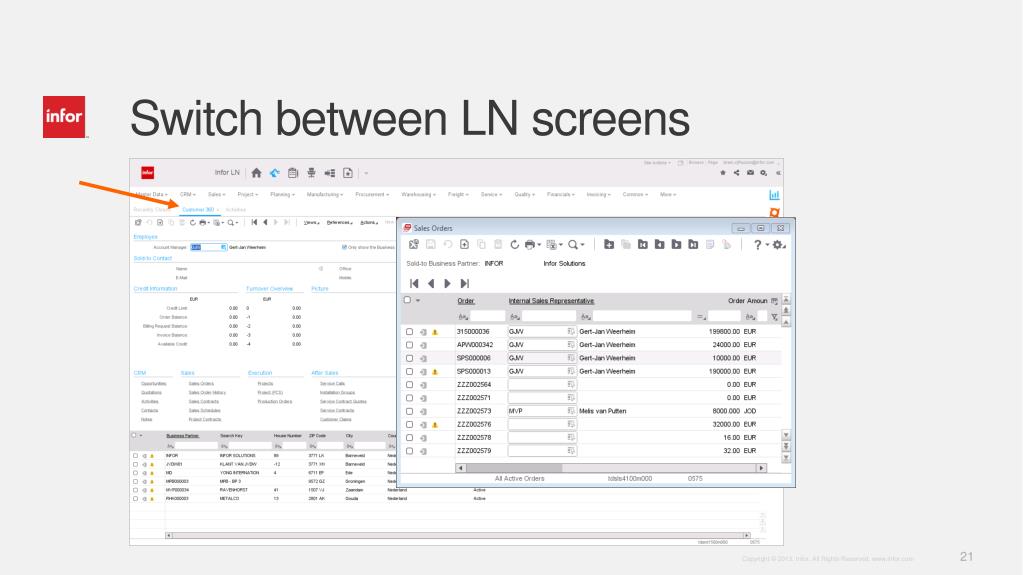Image resolution: width=1023 pixels, height=575 pixels.
Task: Click the star bookmark icon in top header
Action: 723,173
